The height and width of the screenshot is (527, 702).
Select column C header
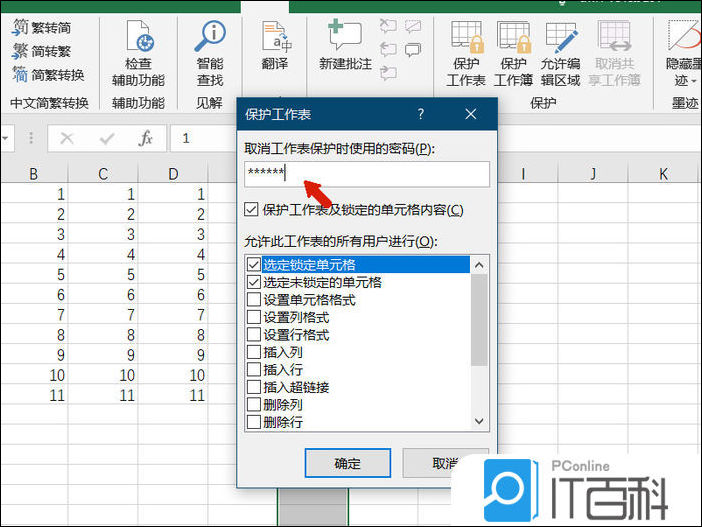tap(103, 174)
